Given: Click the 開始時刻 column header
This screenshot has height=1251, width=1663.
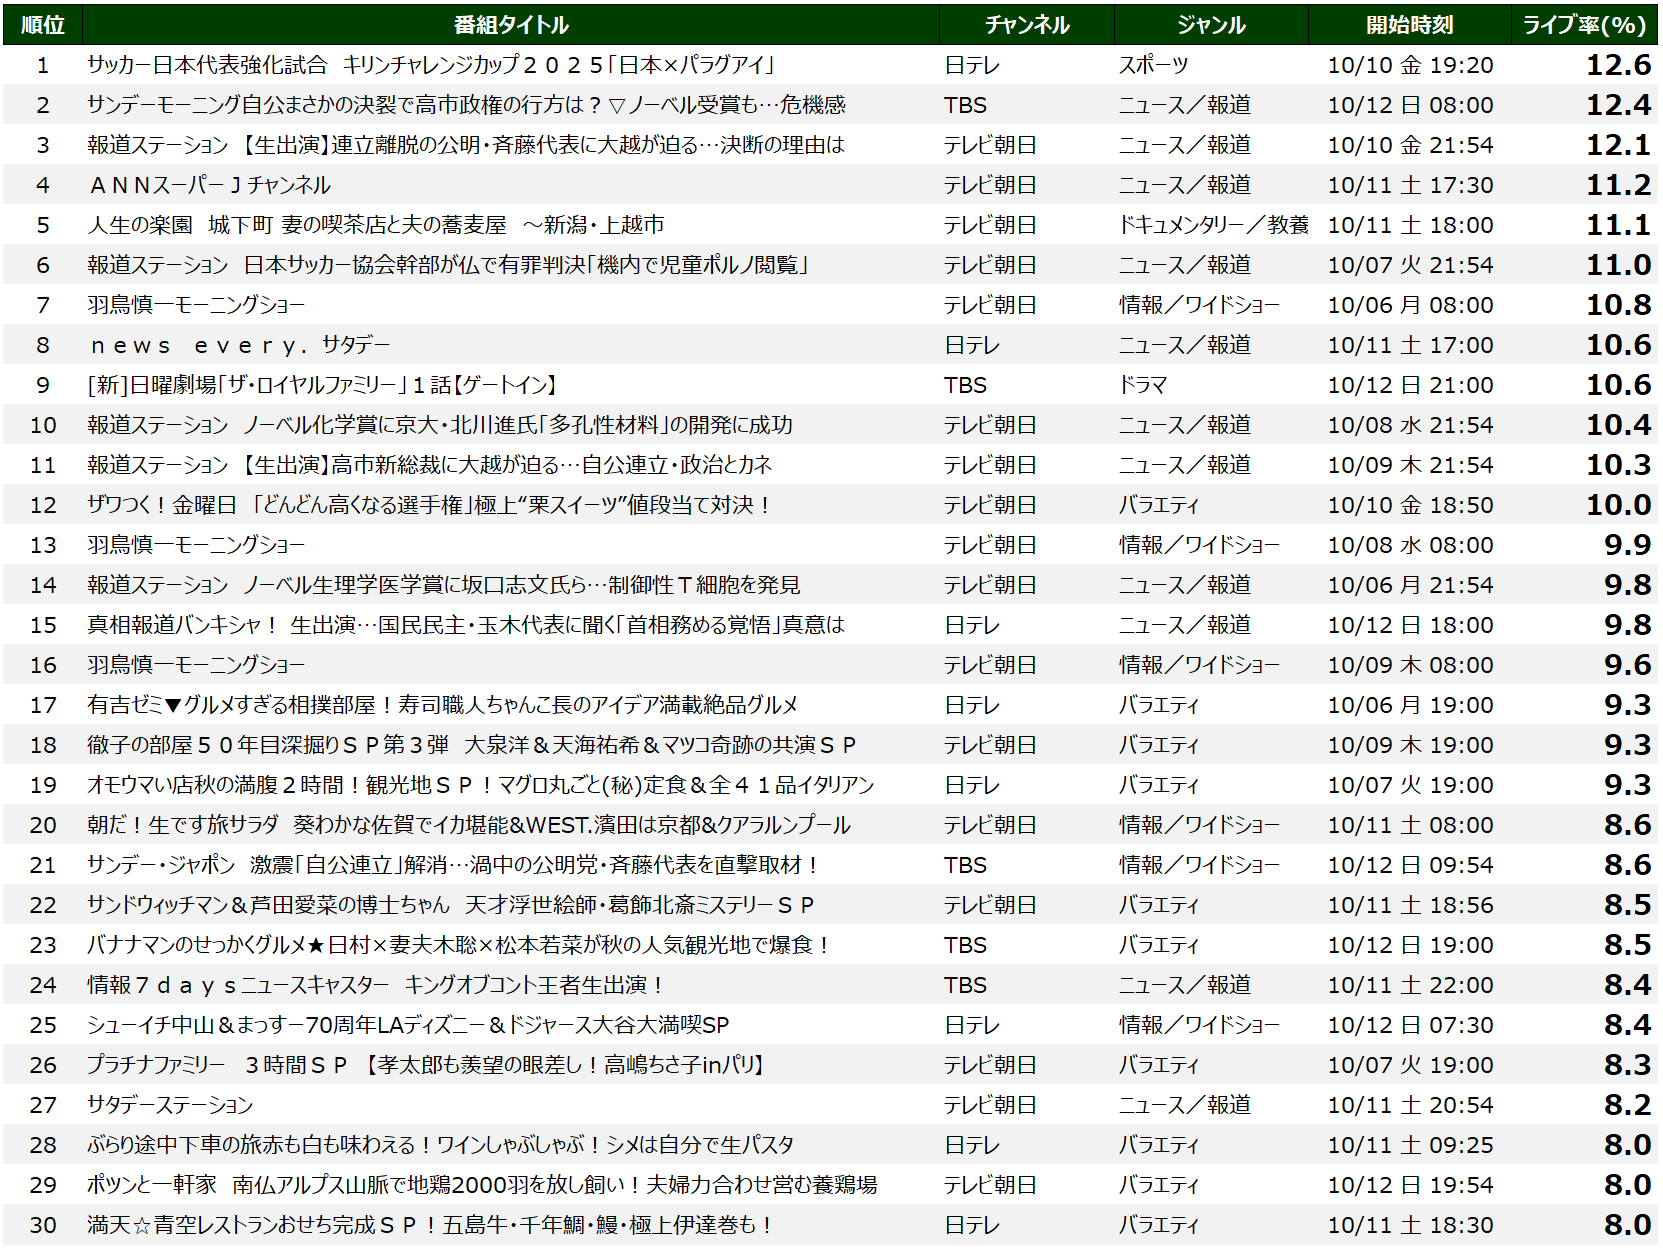Looking at the screenshot, I should pos(1409,25).
